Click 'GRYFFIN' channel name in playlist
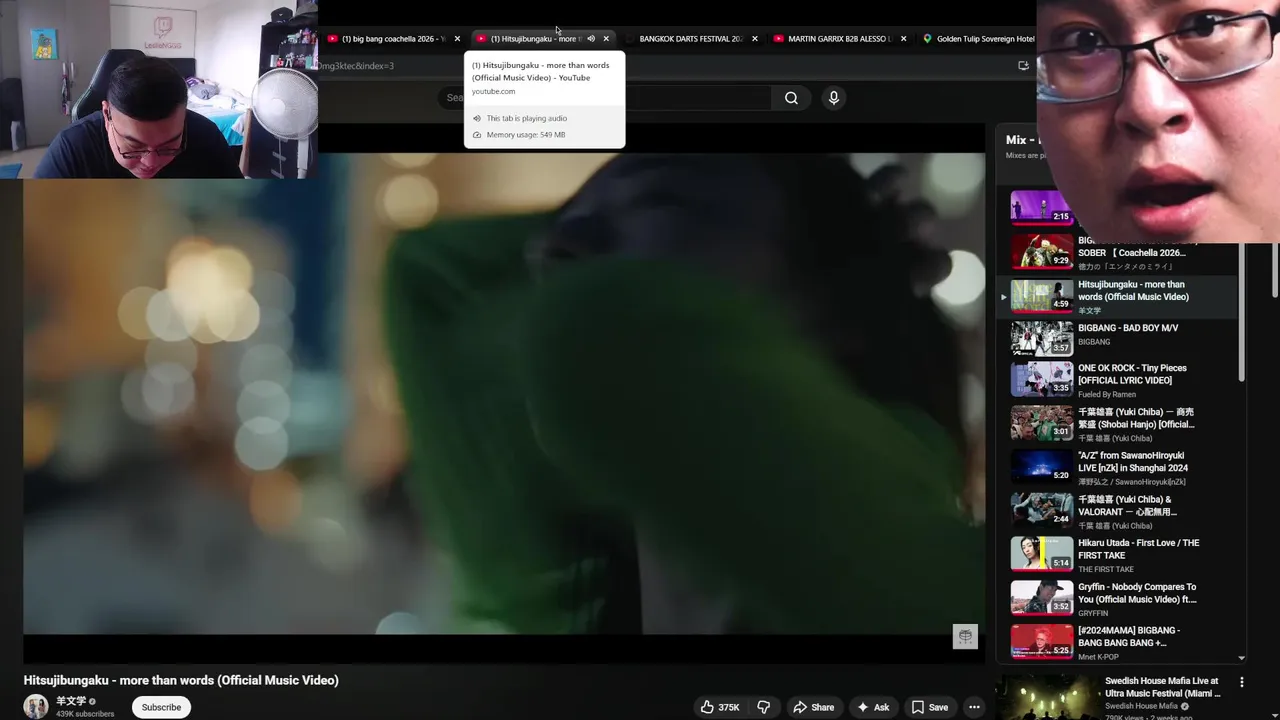Viewport: 1280px width, 720px height. pos(1093,613)
